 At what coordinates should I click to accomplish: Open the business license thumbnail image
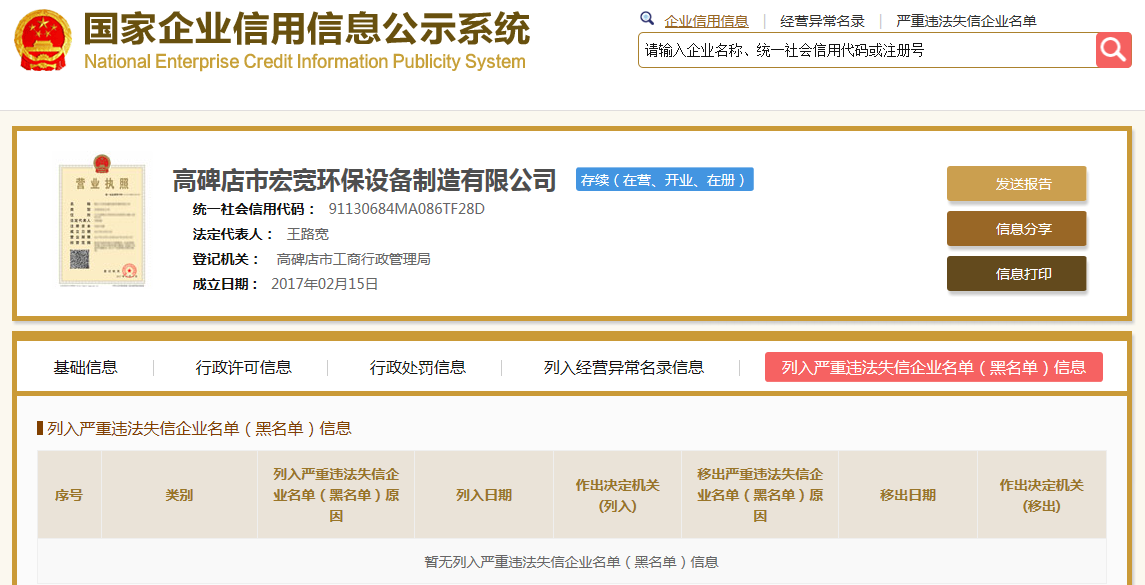pyautogui.click(x=102, y=219)
